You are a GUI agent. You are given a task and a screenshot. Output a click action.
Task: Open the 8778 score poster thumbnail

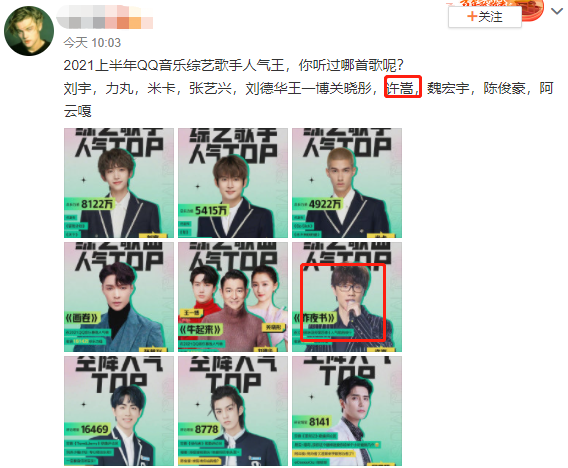click(x=233, y=411)
